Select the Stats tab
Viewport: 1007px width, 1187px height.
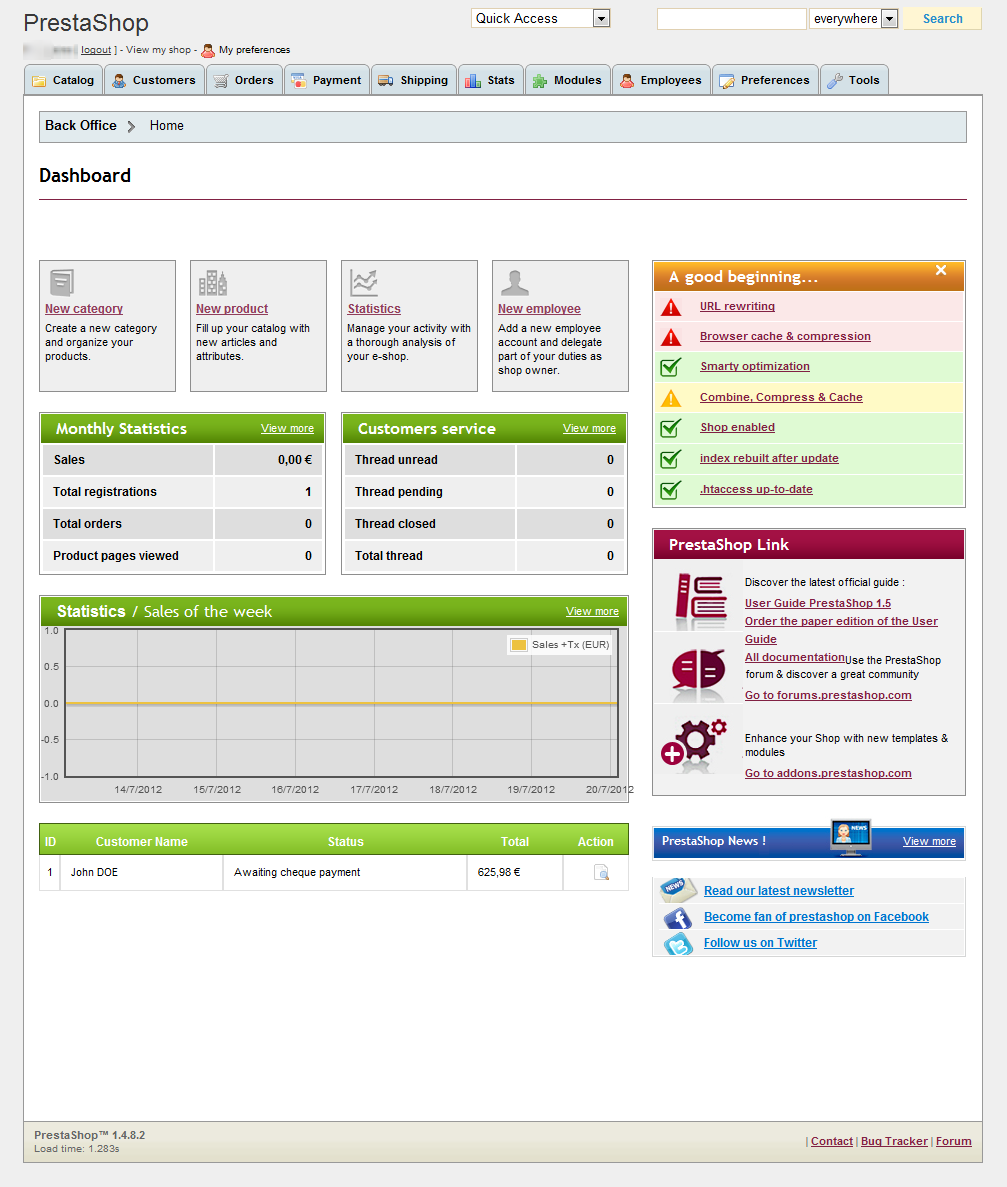pyautogui.click(x=491, y=80)
